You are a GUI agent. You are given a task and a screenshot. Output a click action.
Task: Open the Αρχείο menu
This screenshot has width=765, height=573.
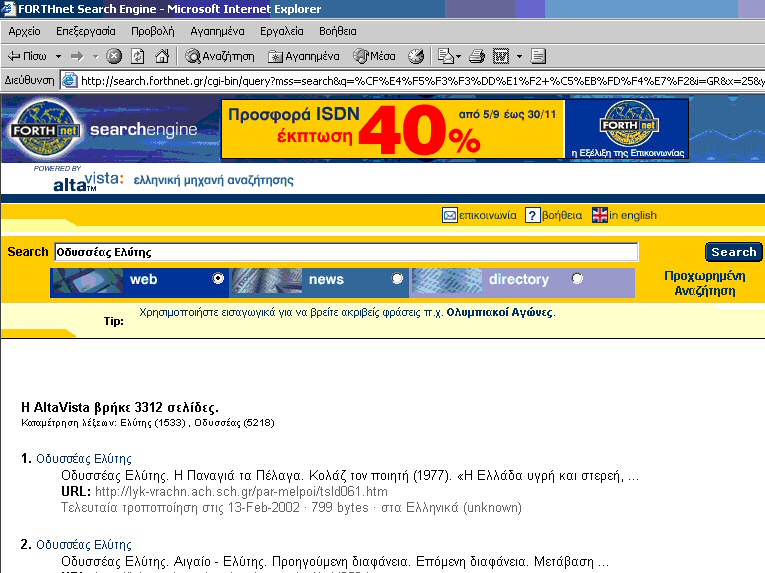(24, 31)
